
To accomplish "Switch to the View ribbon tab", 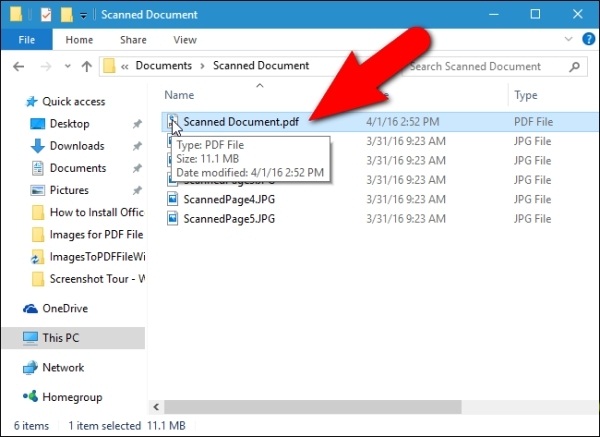I will pos(184,40).
